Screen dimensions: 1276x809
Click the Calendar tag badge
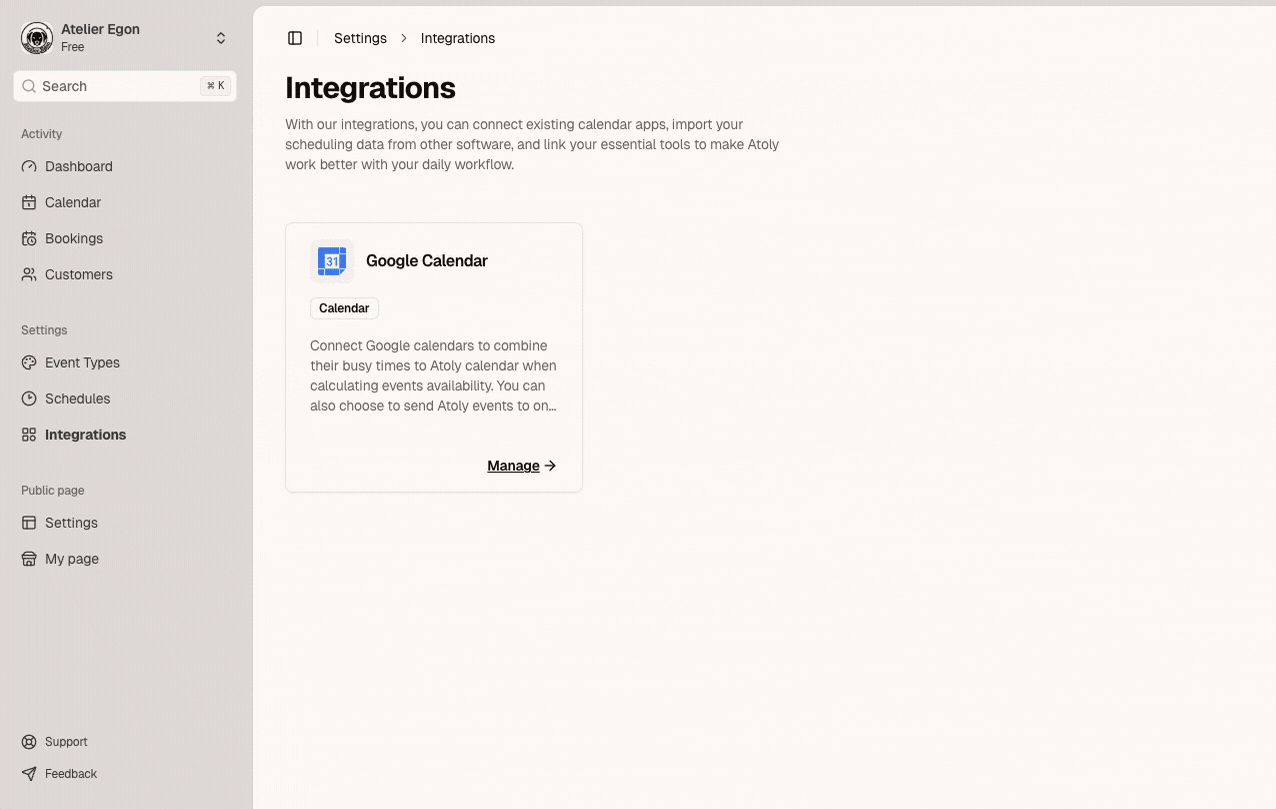344,308
